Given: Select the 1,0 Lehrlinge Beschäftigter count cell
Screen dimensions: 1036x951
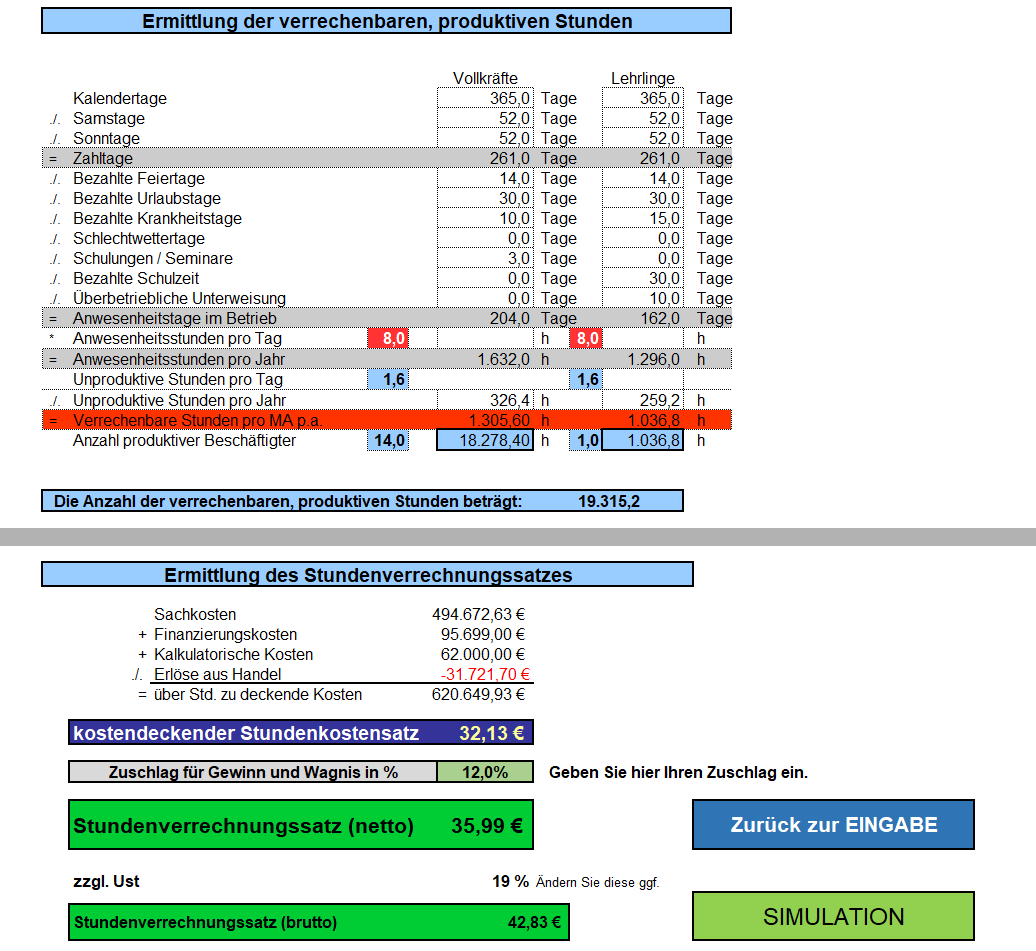Looking at the screenshot, I should click(586, 440).
